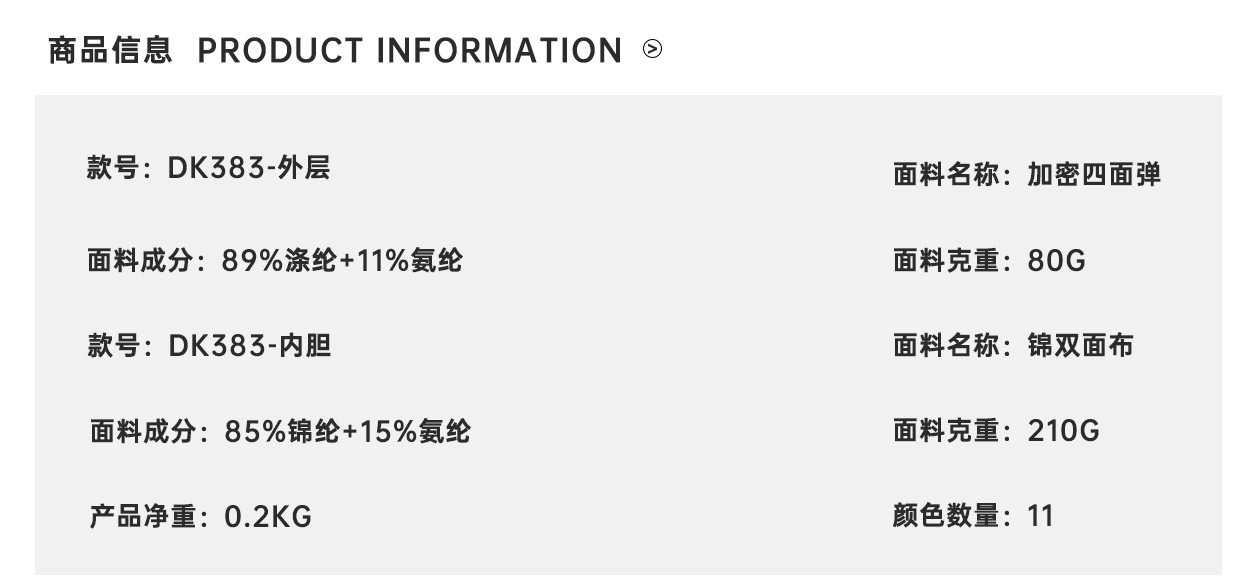
Task: Select the 0.2KG net weight value
Action: 268,517
